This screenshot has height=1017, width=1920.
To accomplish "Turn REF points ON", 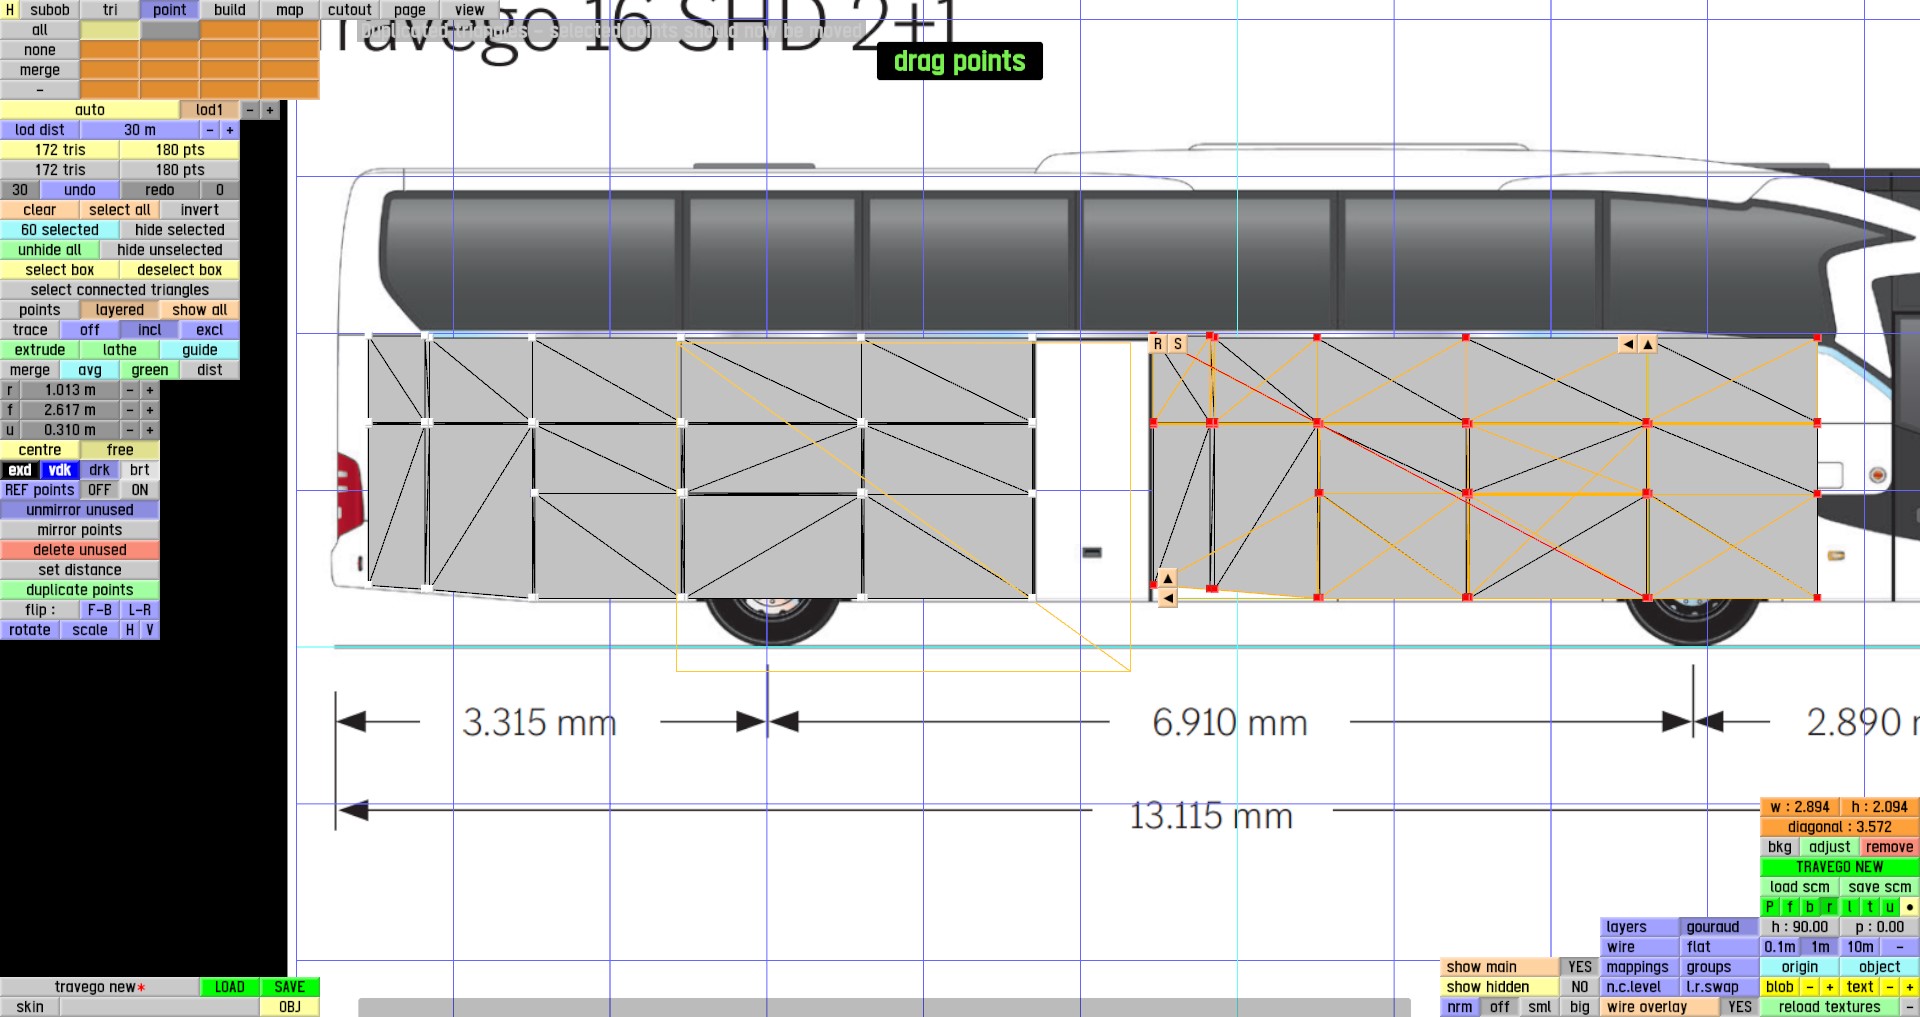I will [x=140, y=490].
